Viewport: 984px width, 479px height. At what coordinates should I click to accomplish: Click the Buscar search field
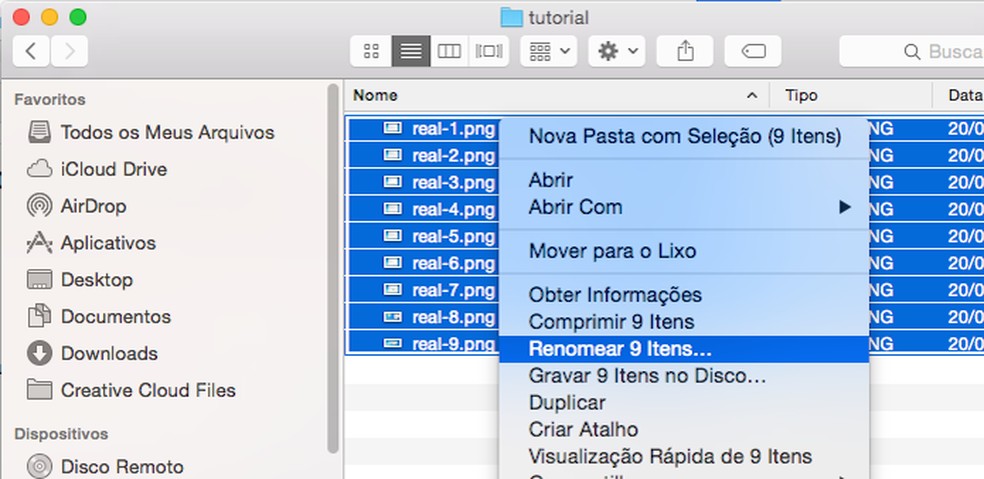(x=912, y=51)
